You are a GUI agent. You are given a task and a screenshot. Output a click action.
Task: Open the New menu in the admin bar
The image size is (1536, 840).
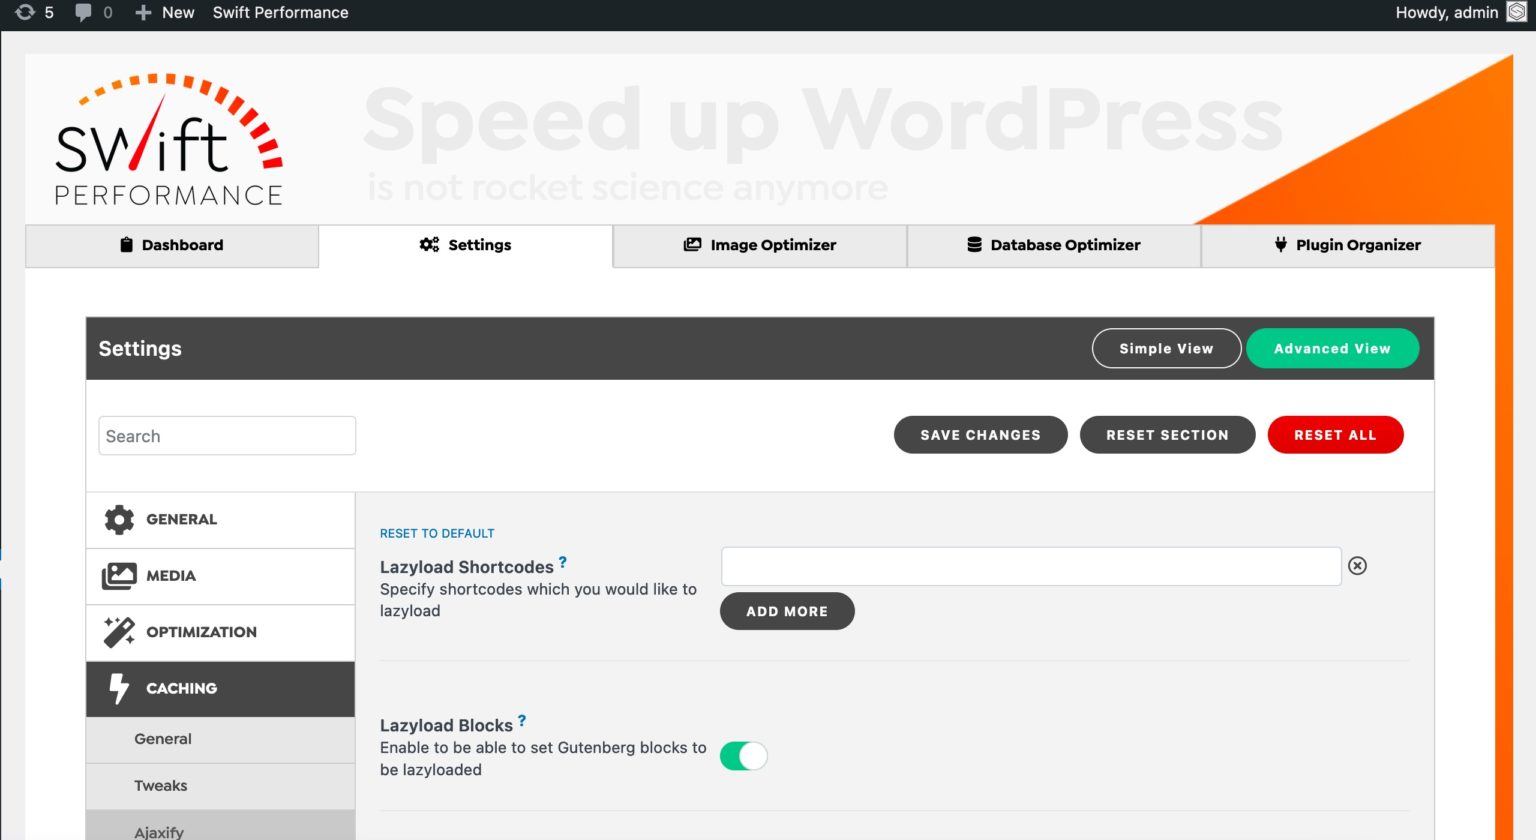coord(165,13)
